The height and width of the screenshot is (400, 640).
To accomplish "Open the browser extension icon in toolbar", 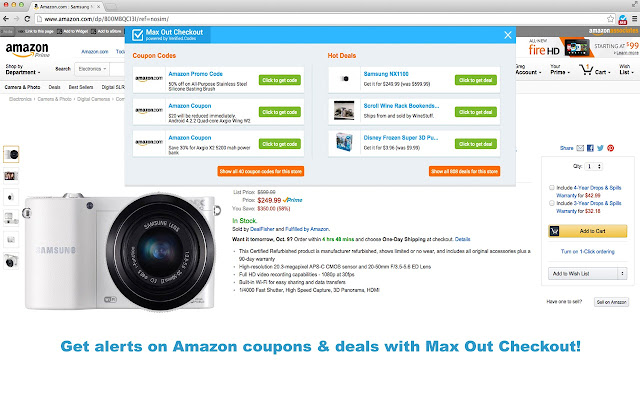I will [x=623, y=19].
